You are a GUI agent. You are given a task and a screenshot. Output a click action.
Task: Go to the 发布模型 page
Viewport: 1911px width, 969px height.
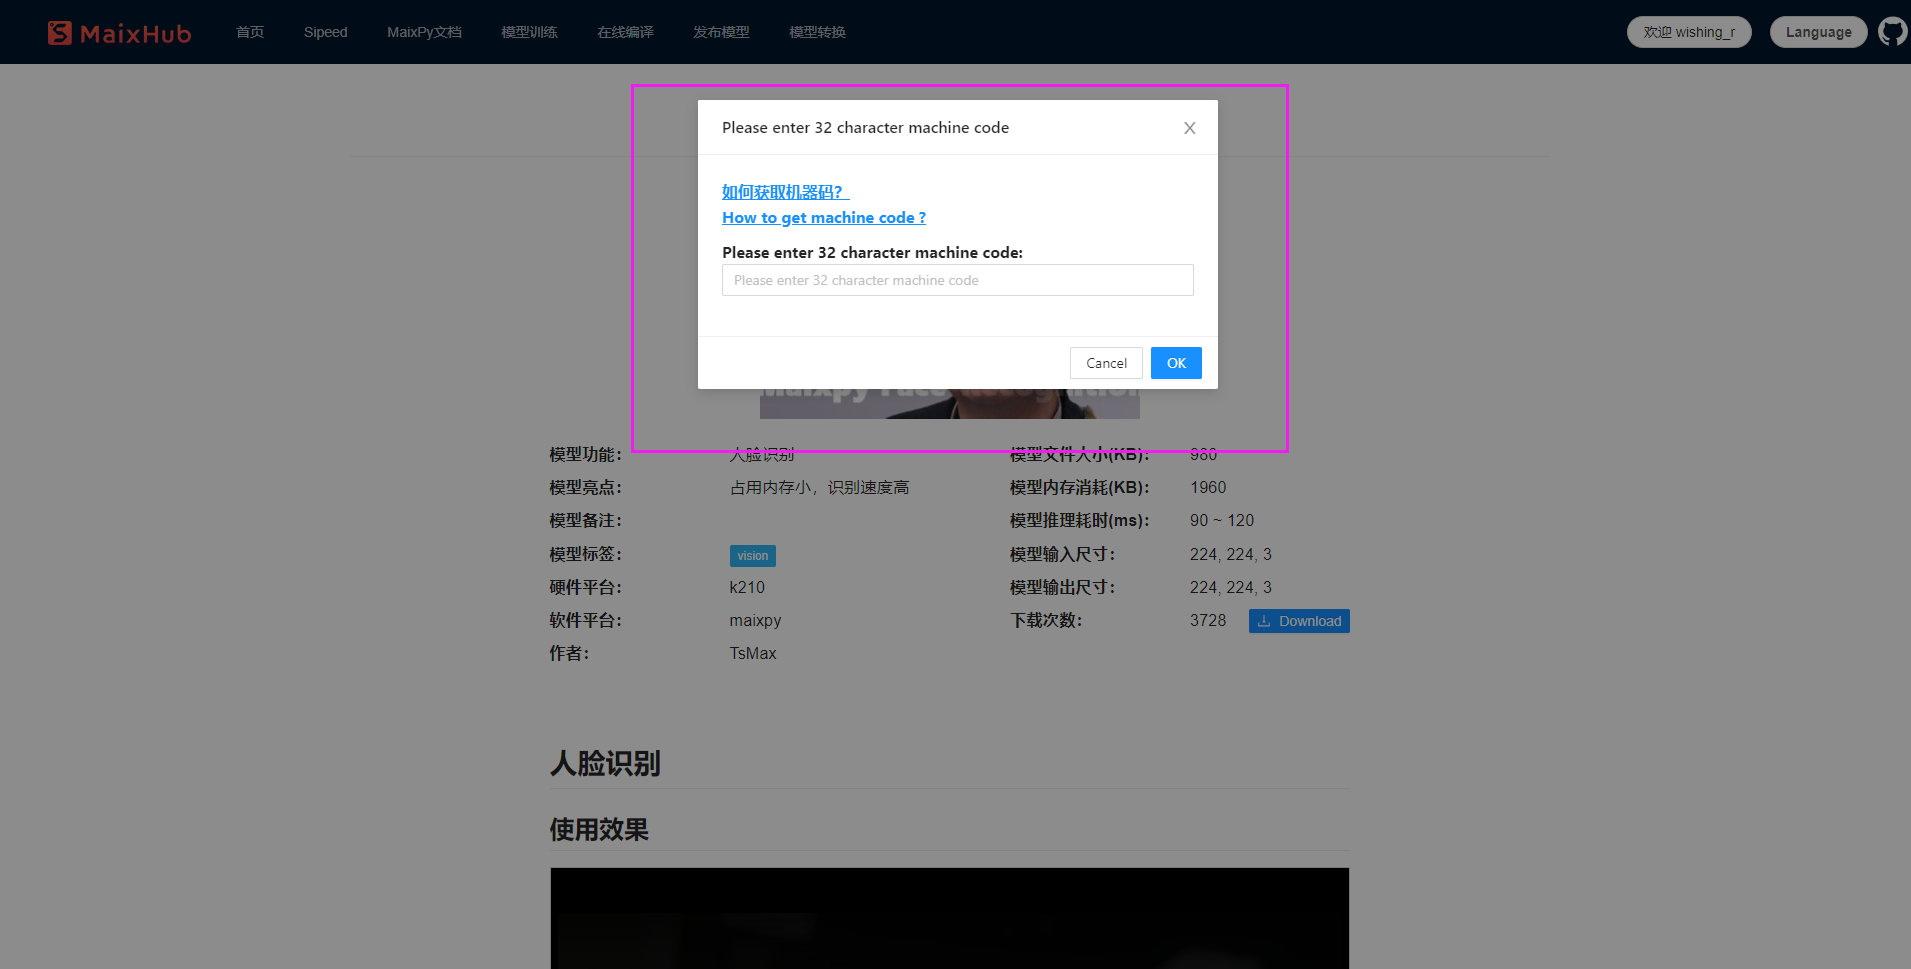[x=721, y=31]
